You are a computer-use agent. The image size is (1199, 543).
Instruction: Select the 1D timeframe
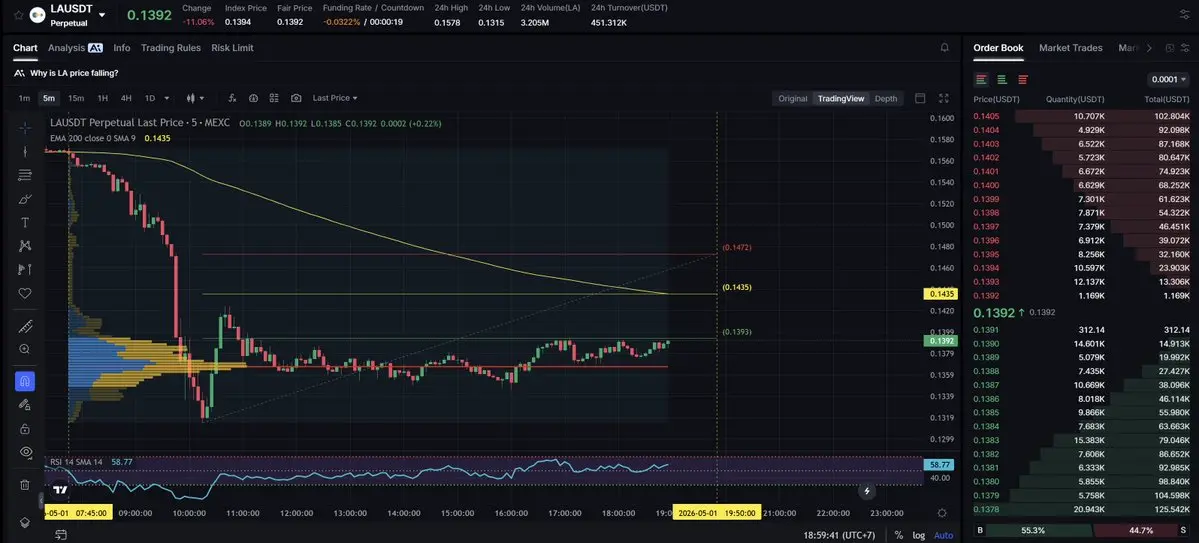(150, 98)
